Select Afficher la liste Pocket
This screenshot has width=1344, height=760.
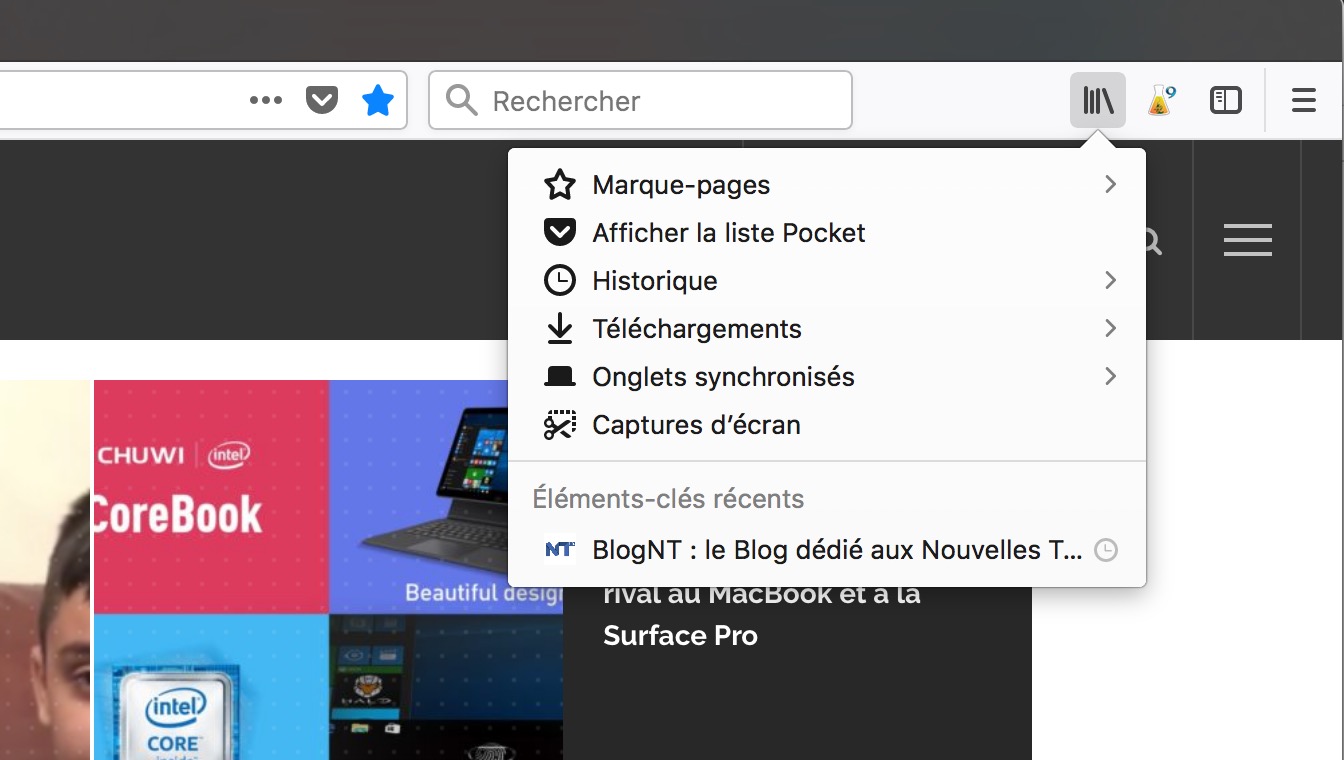pyautogui.click(x=728, y=233)
